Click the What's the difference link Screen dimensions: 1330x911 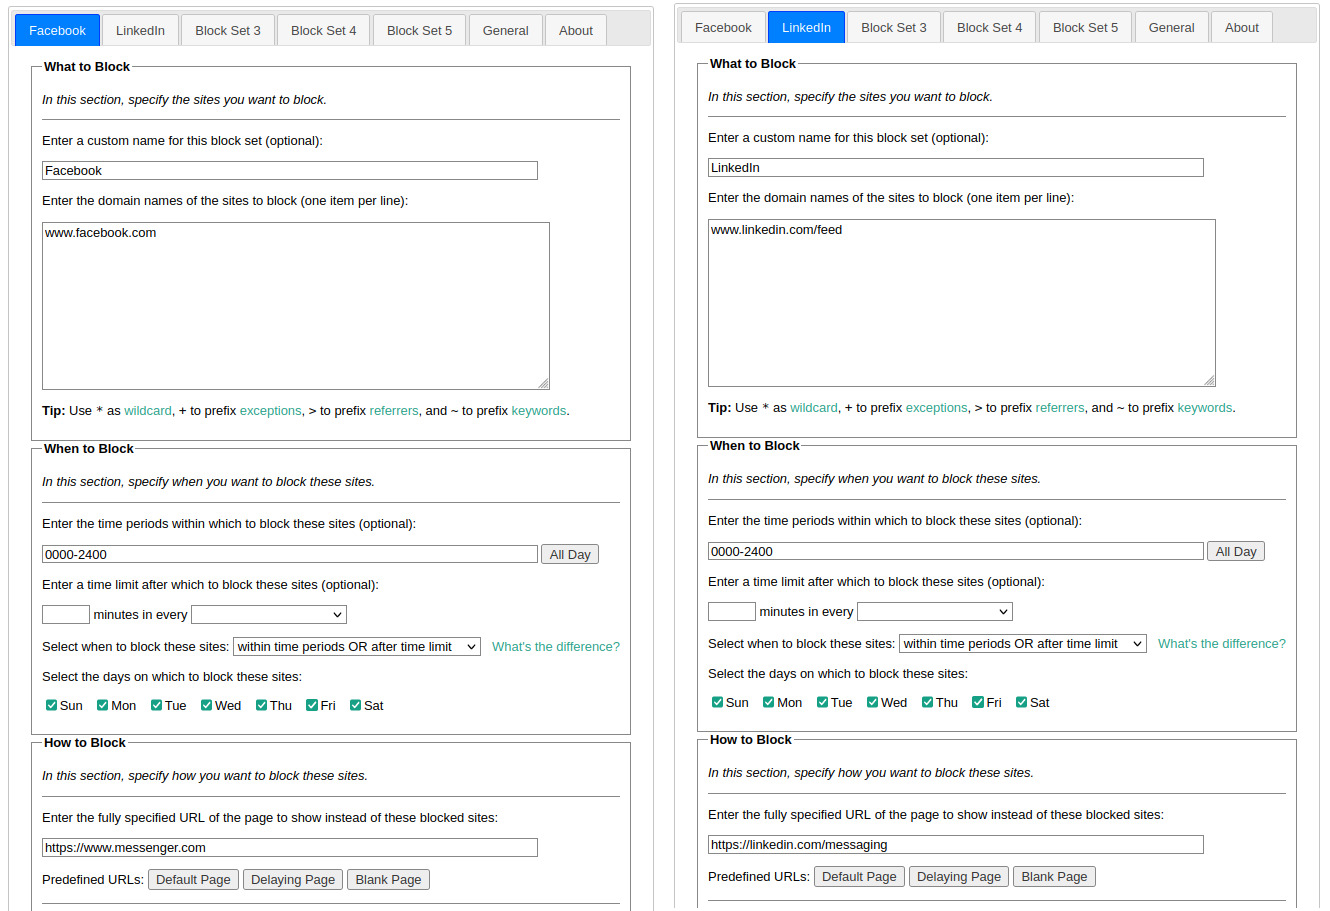(556, 647)
